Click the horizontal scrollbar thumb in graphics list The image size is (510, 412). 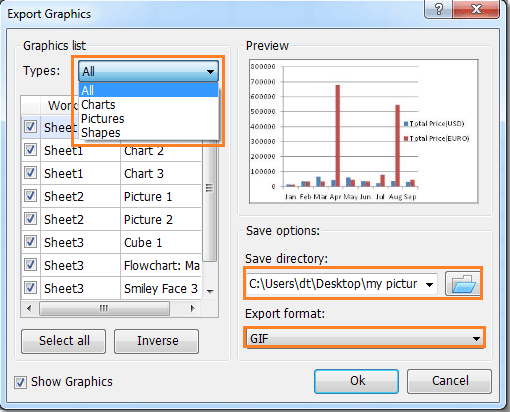click(104, 308)
